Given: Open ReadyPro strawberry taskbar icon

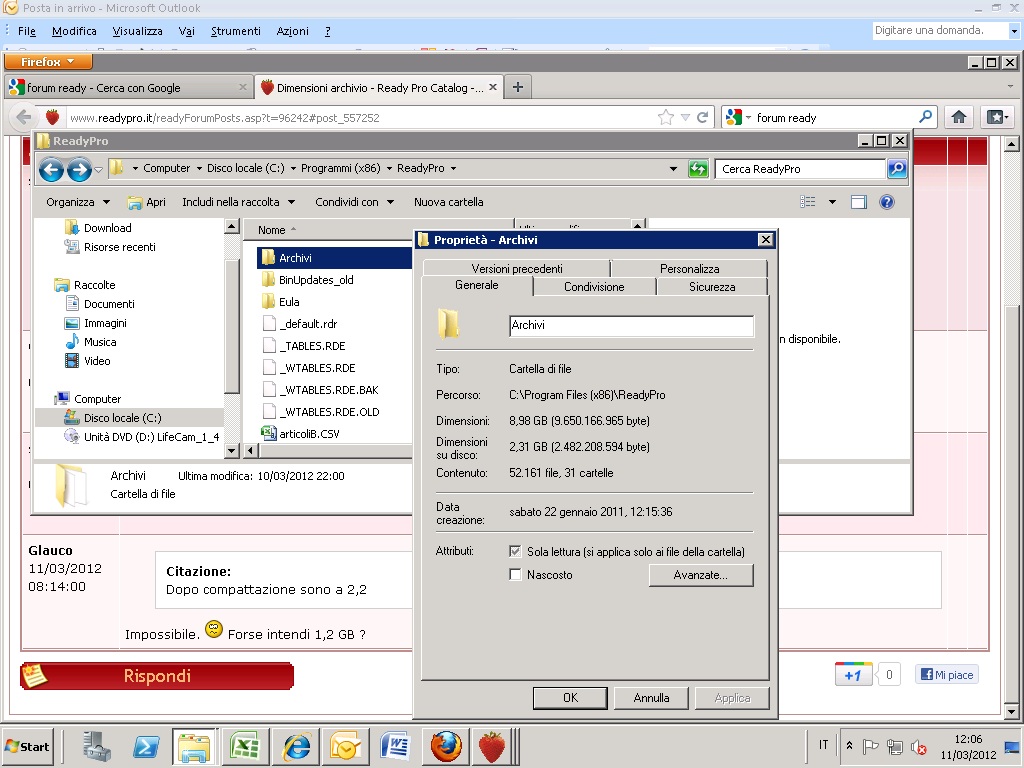Looking at the screenshot, I should [x=492, y=746].
